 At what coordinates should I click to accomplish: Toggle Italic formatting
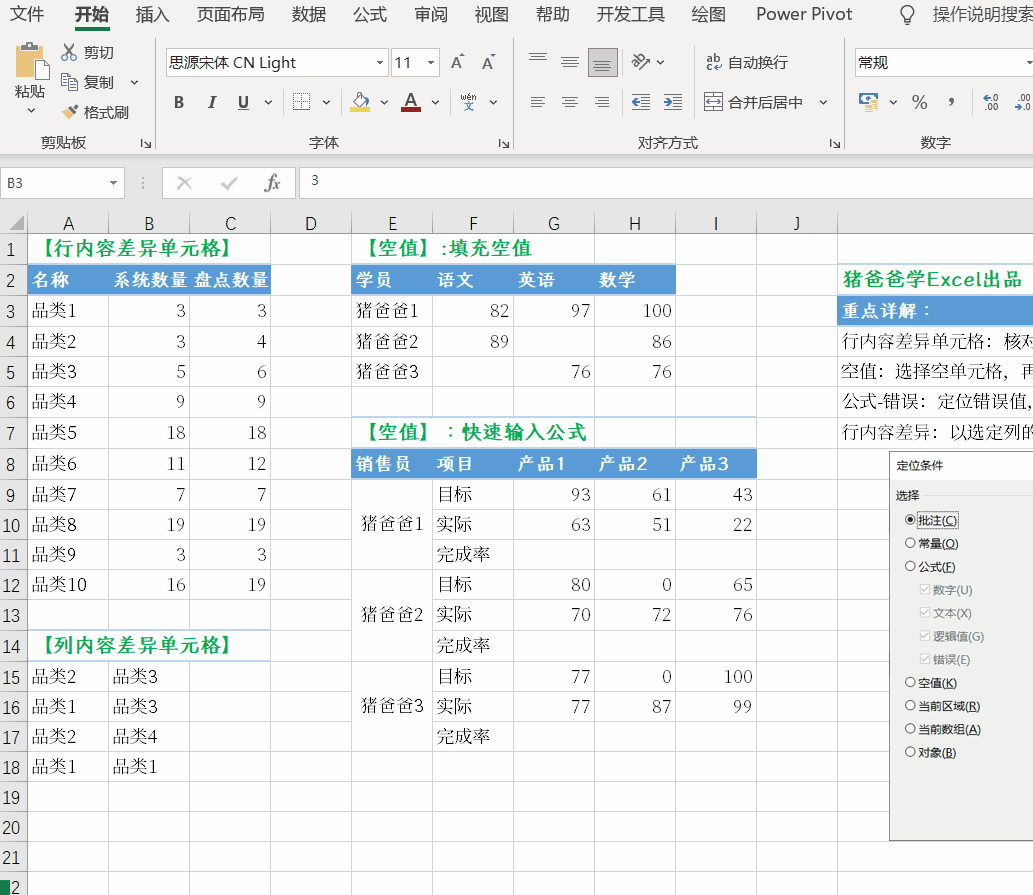(211, 102)
